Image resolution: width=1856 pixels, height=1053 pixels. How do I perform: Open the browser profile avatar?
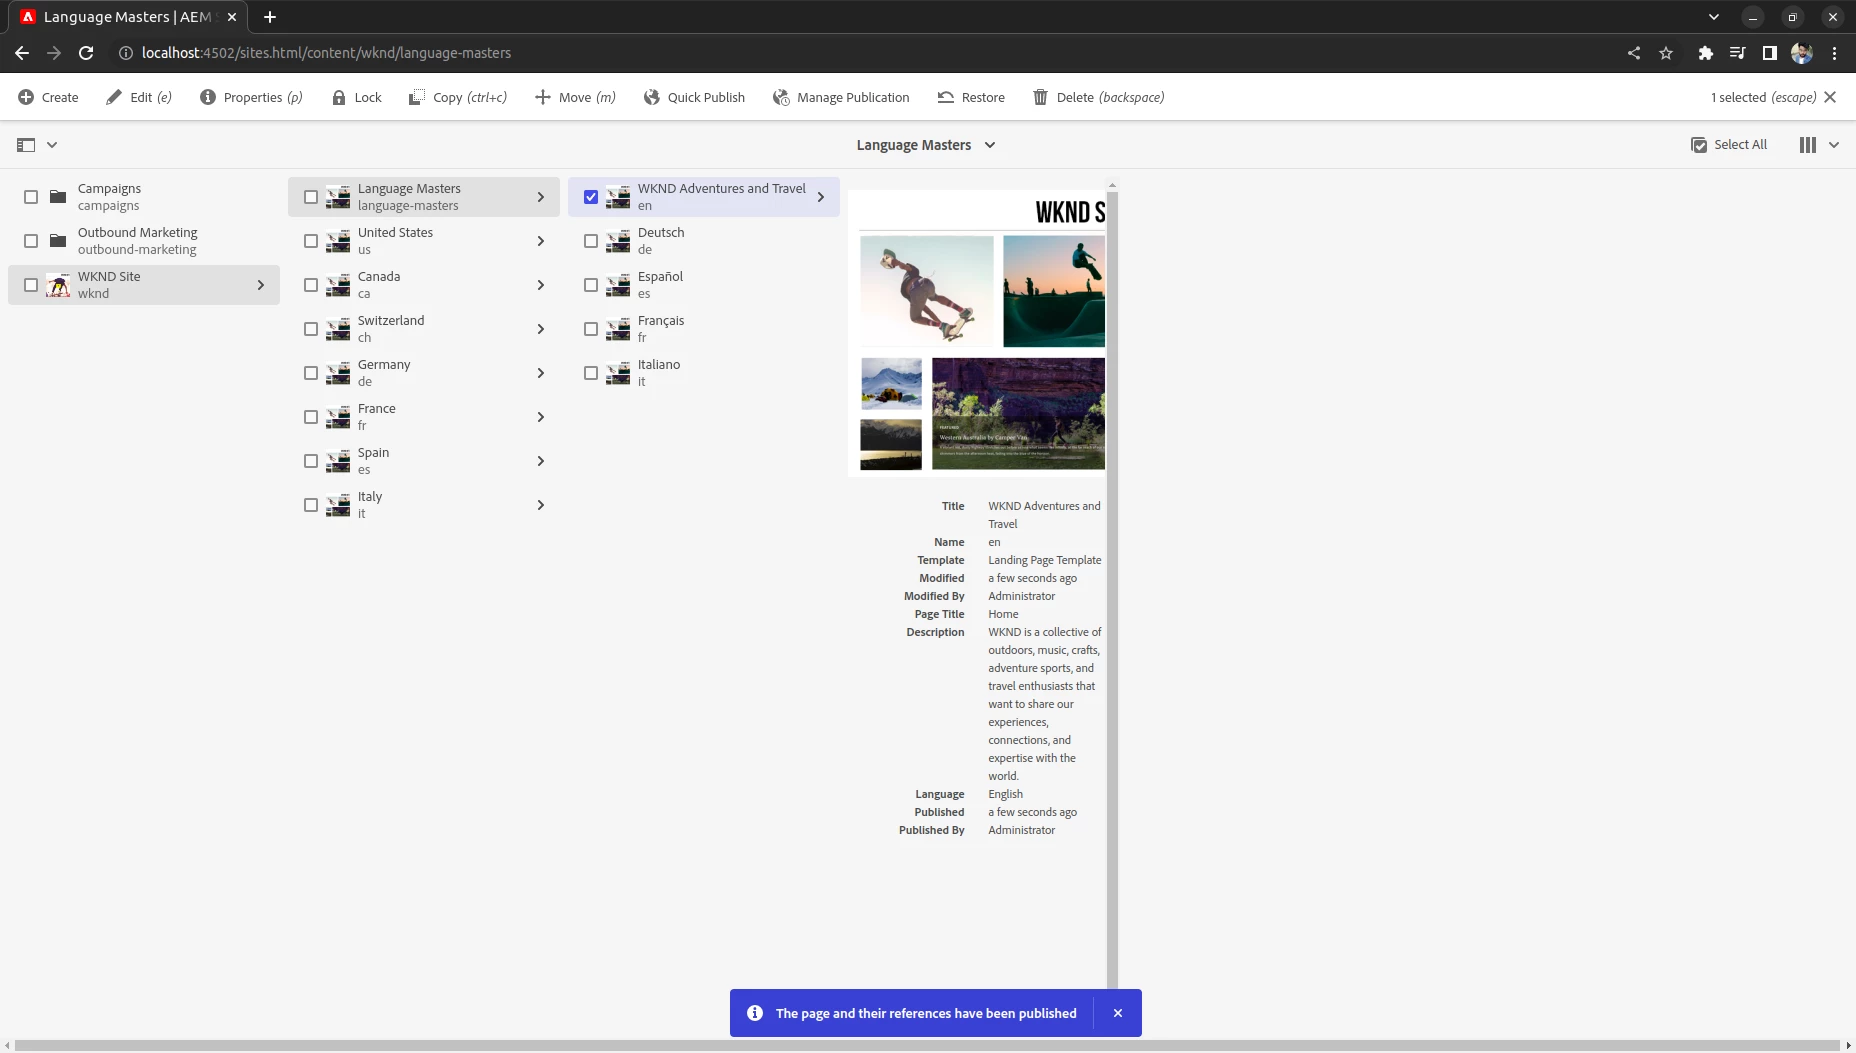(1802, 53)
